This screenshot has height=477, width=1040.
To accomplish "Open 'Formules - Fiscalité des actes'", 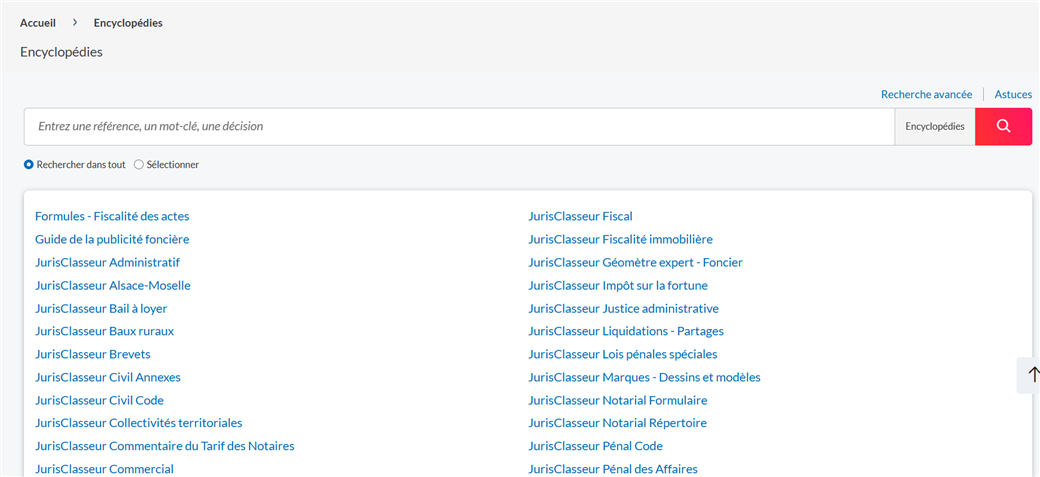I will pos(112,216).
